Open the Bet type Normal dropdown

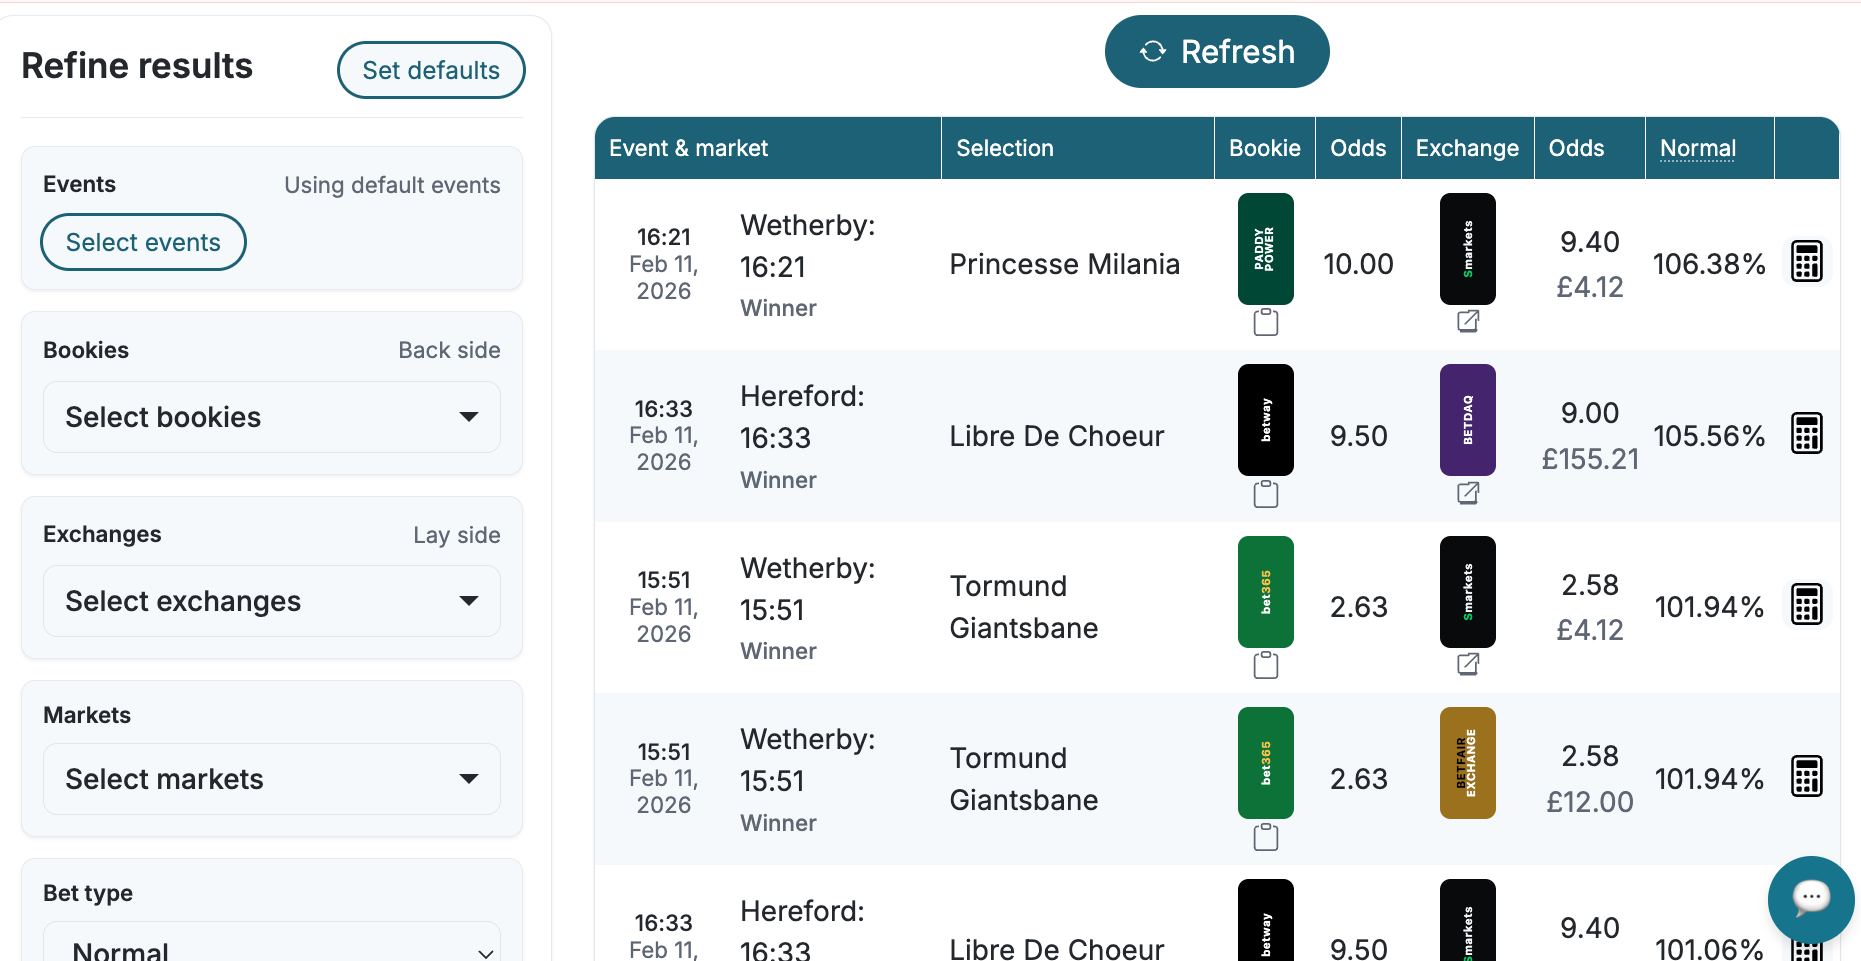point(272,947)
